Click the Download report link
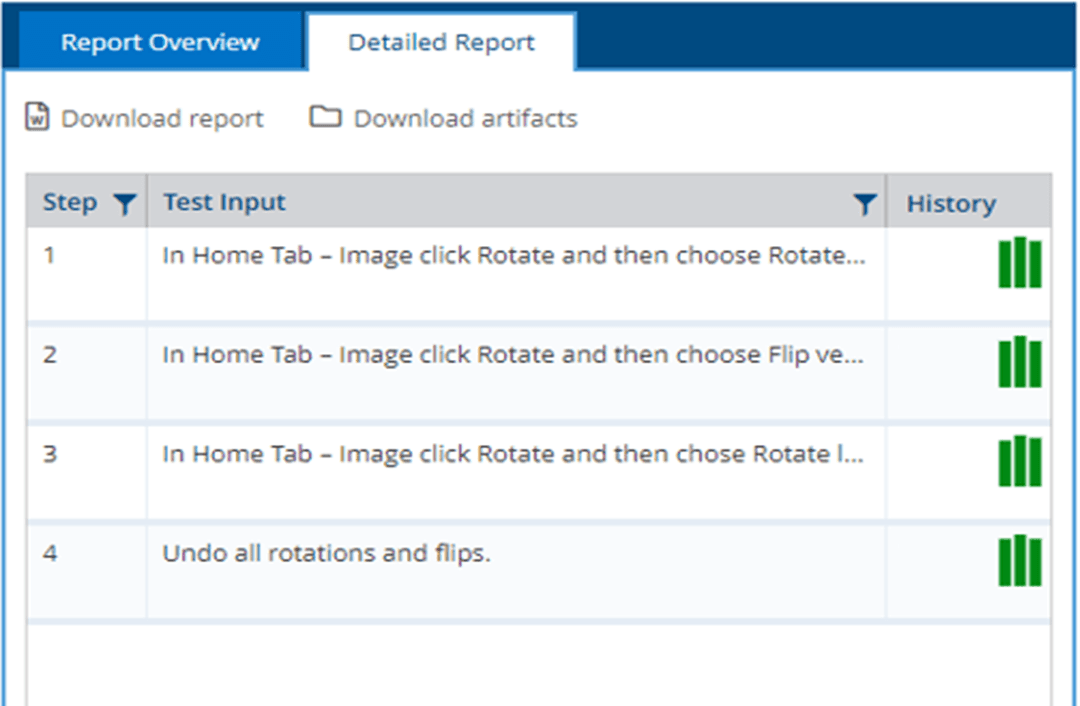1080x706 pixels. tap(162, 119)
